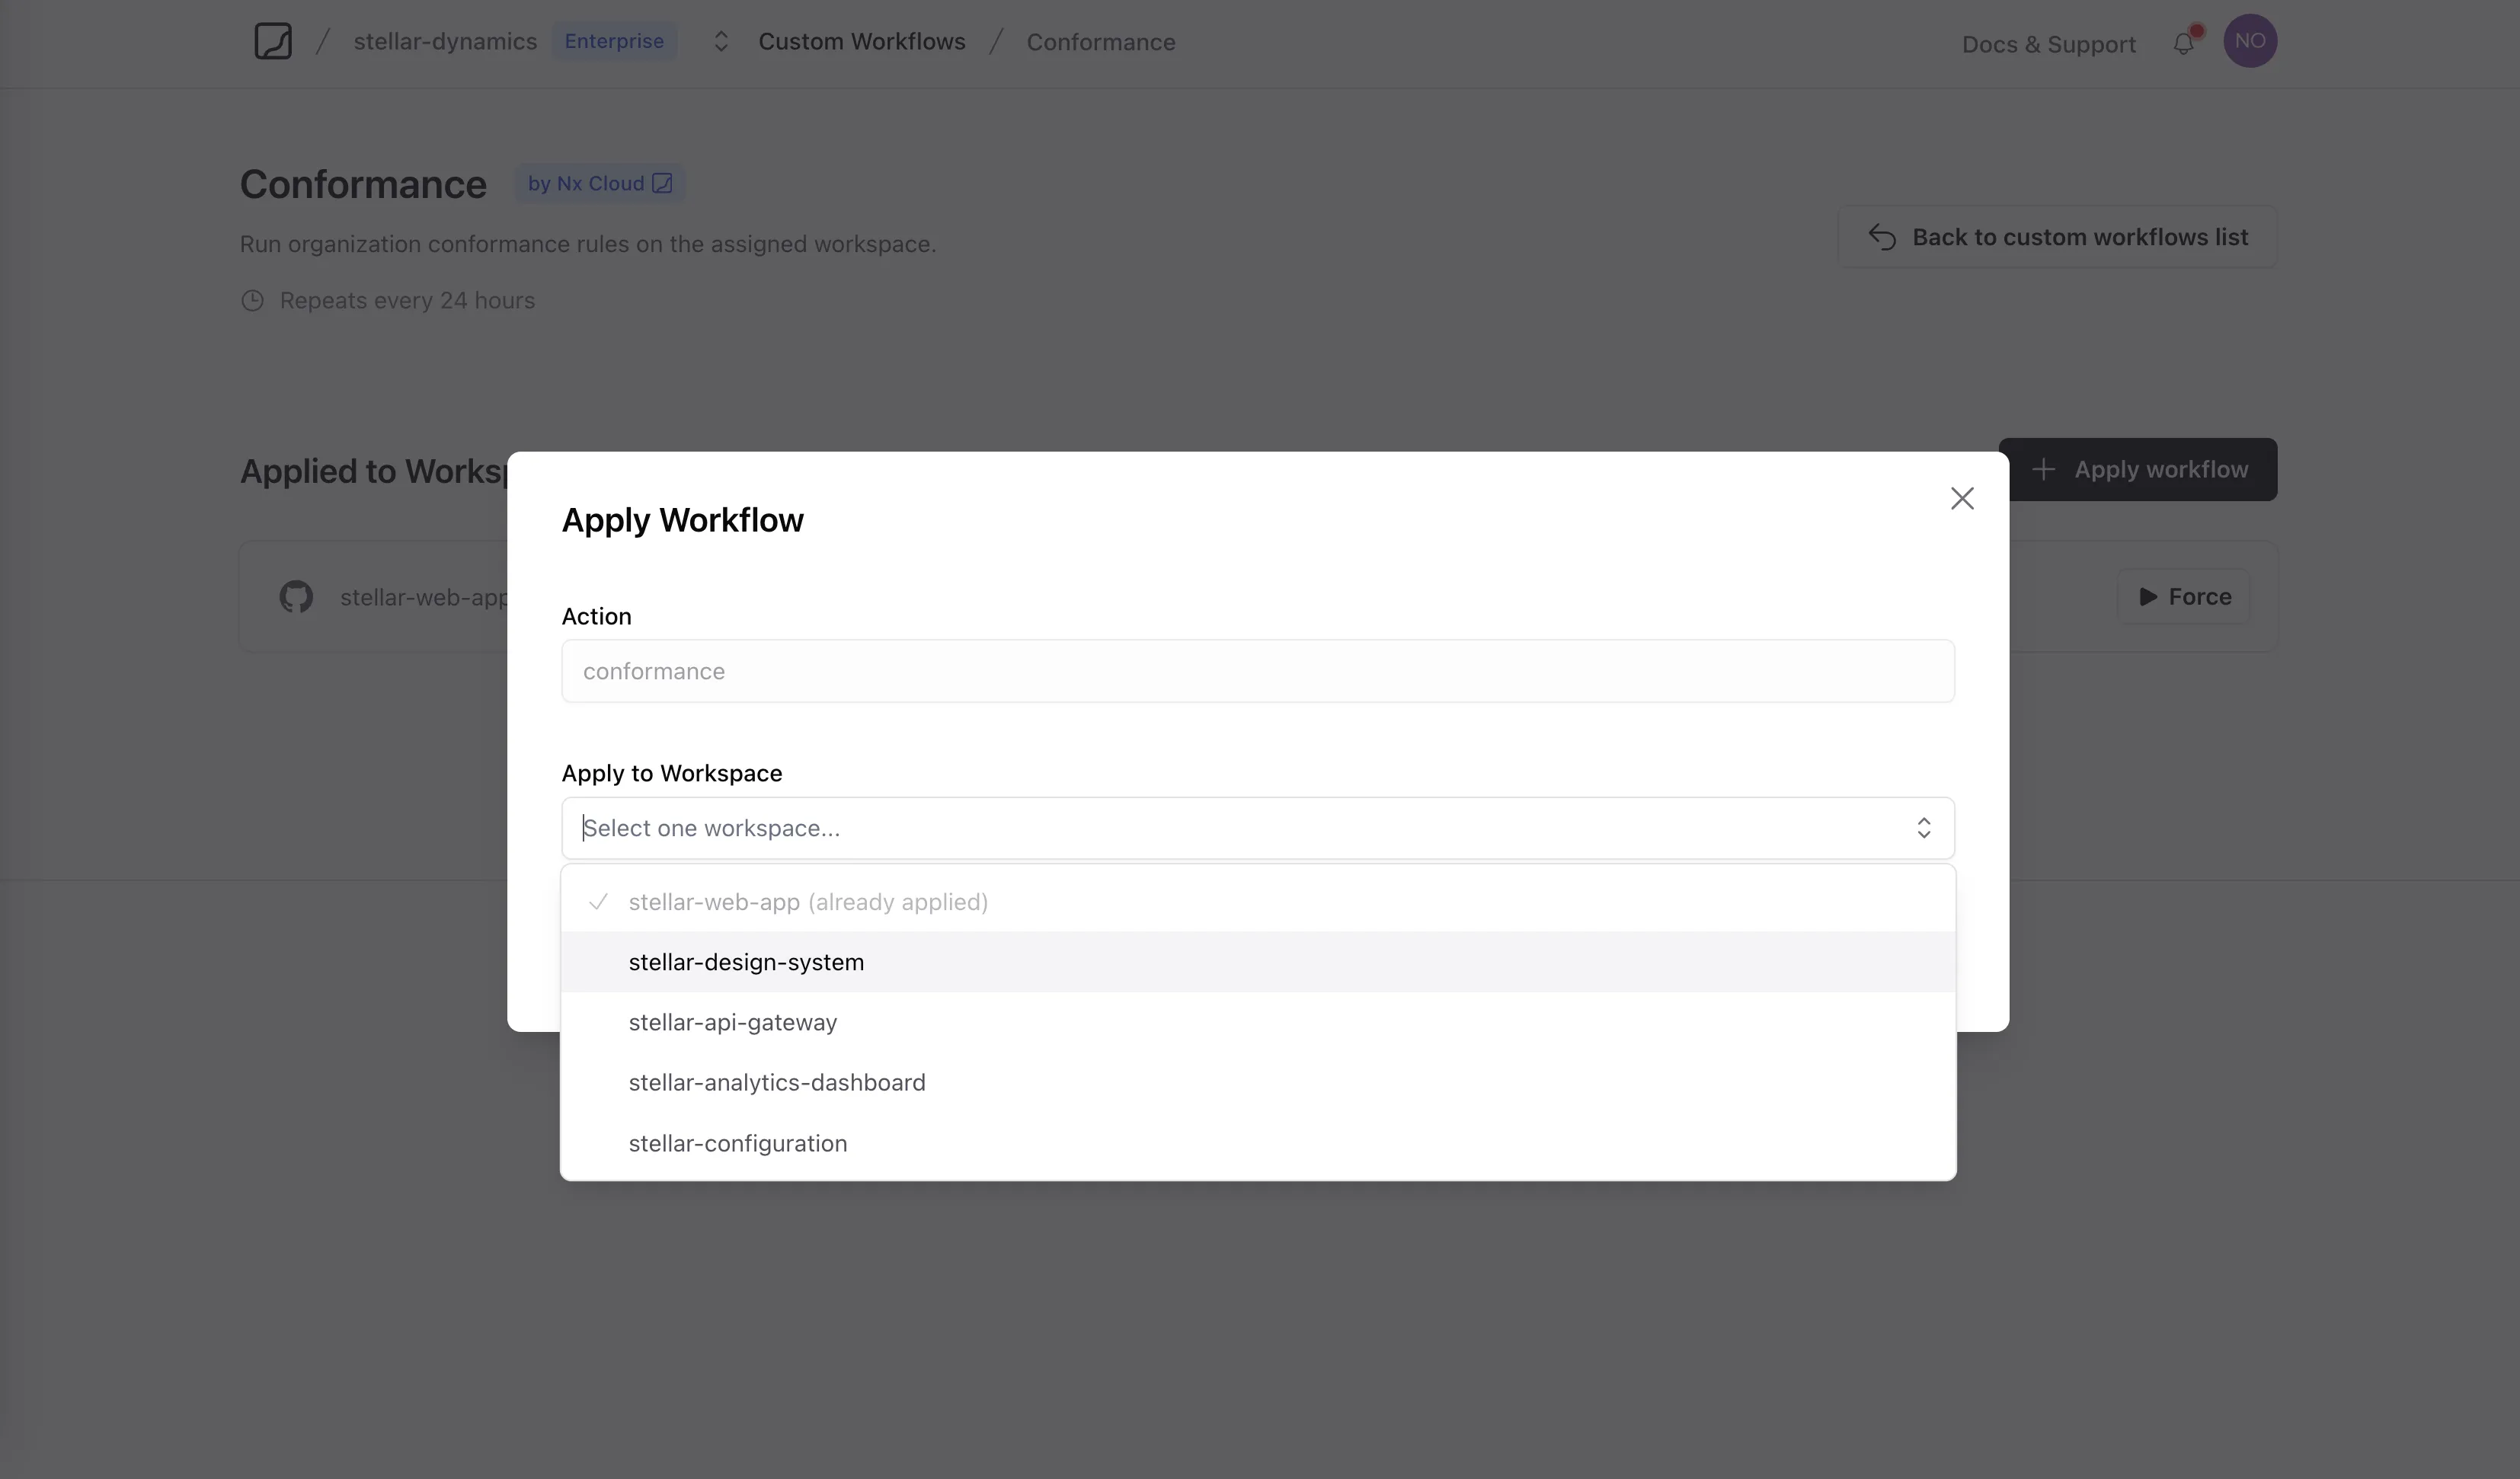Viewport: 2520px width, 1479px height.
Task: Click the Action input showing 'conformance'
Action: pos(1256,671)
